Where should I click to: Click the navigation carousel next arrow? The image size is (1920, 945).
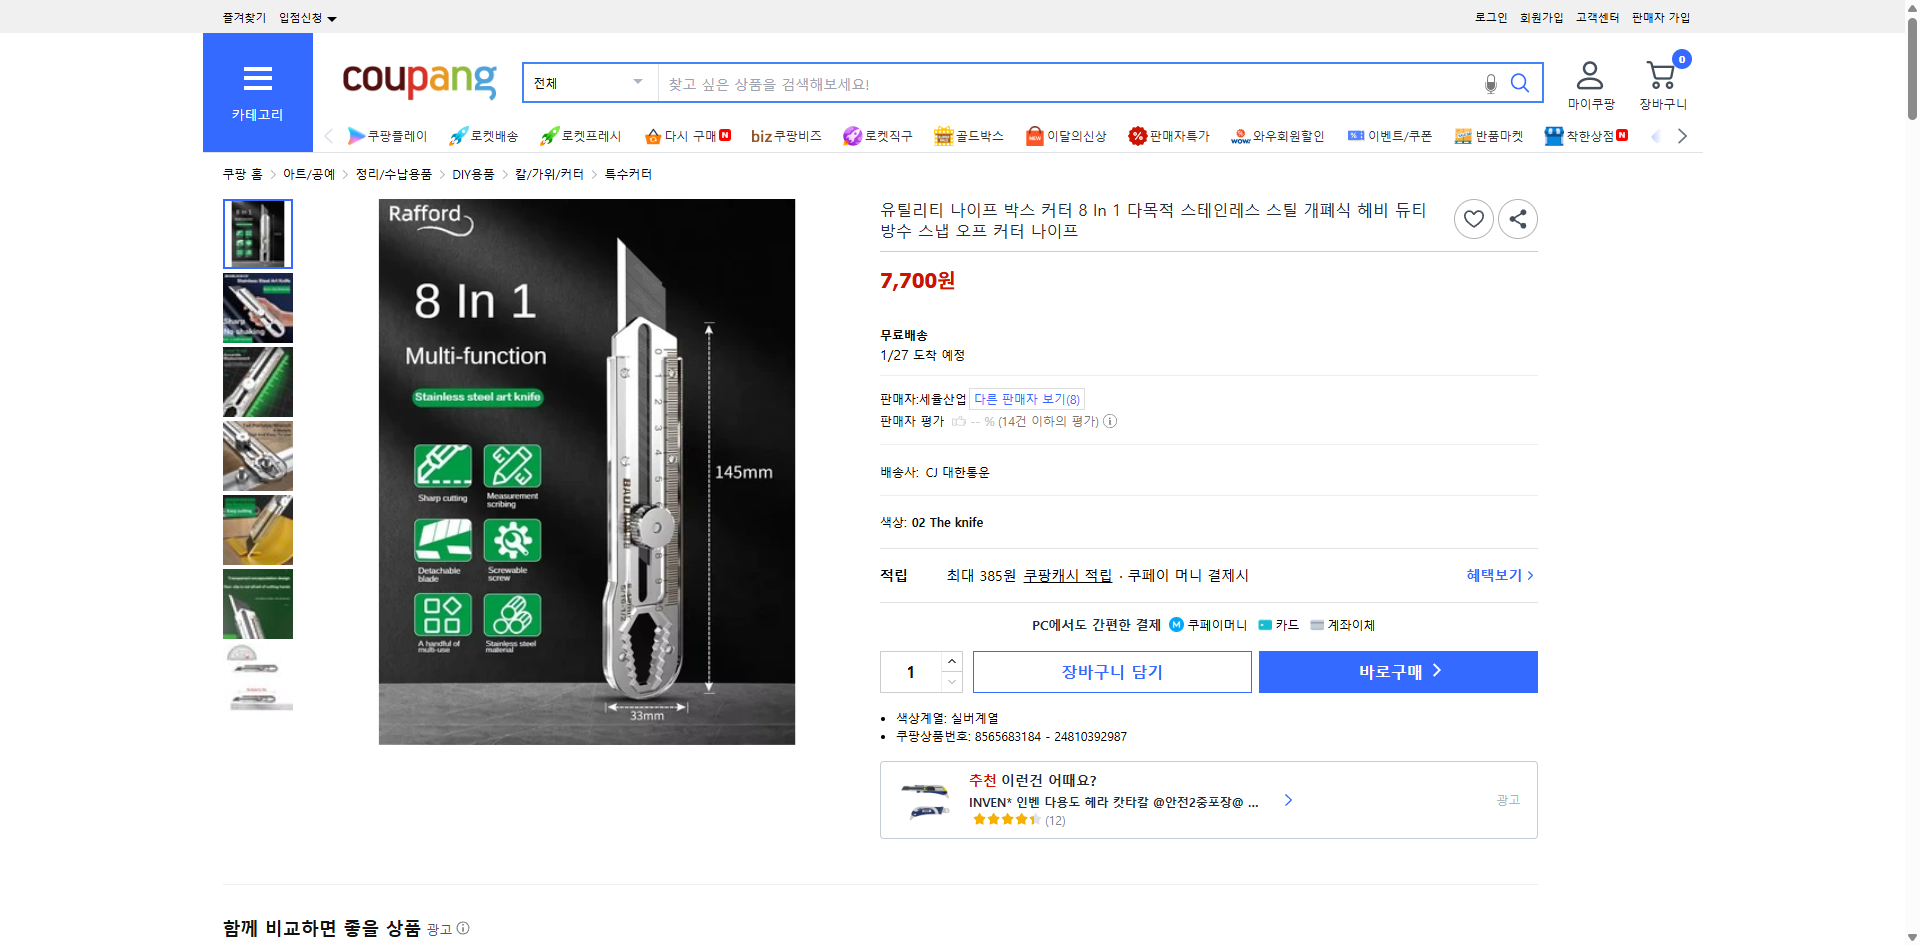click(1682, 135)
